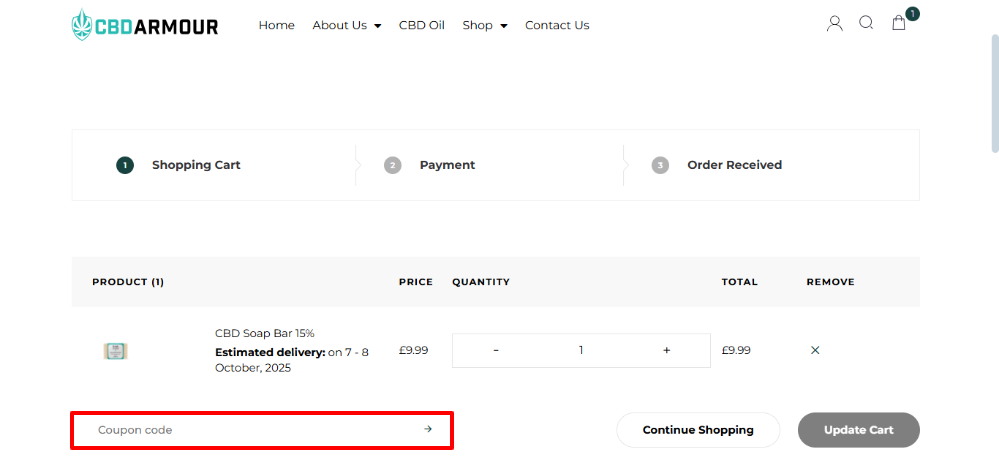Remove CBD Soap Bar with X icon

[x=815, y=350]
